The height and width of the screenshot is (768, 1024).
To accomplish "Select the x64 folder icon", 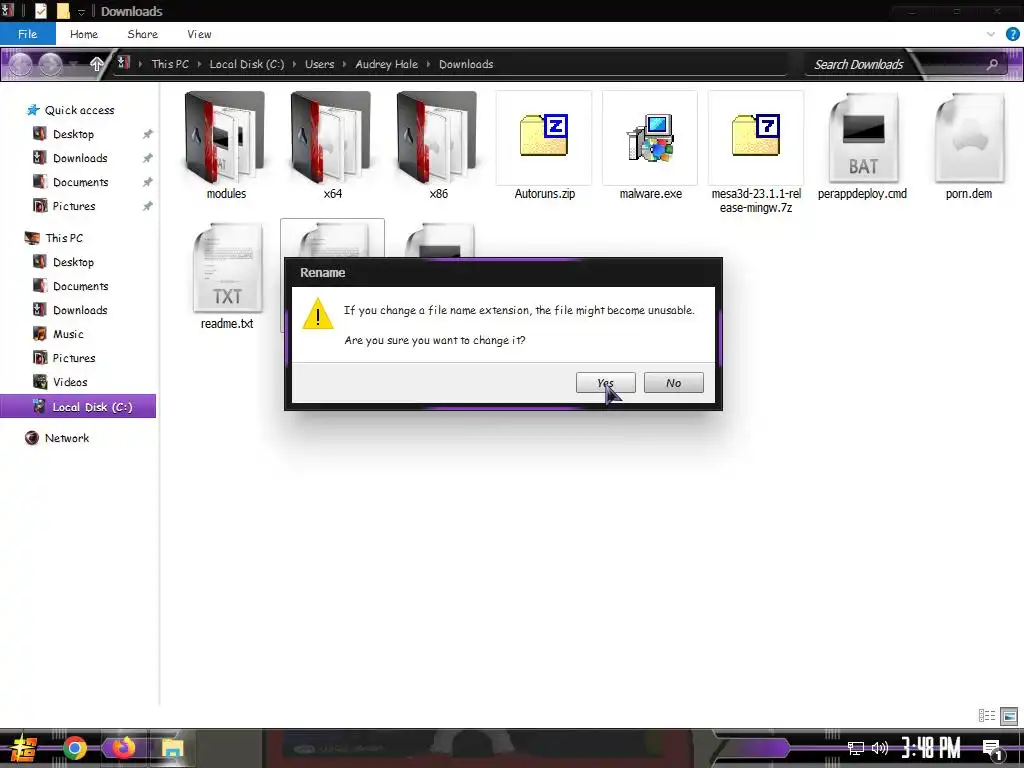I will [331, 137].
